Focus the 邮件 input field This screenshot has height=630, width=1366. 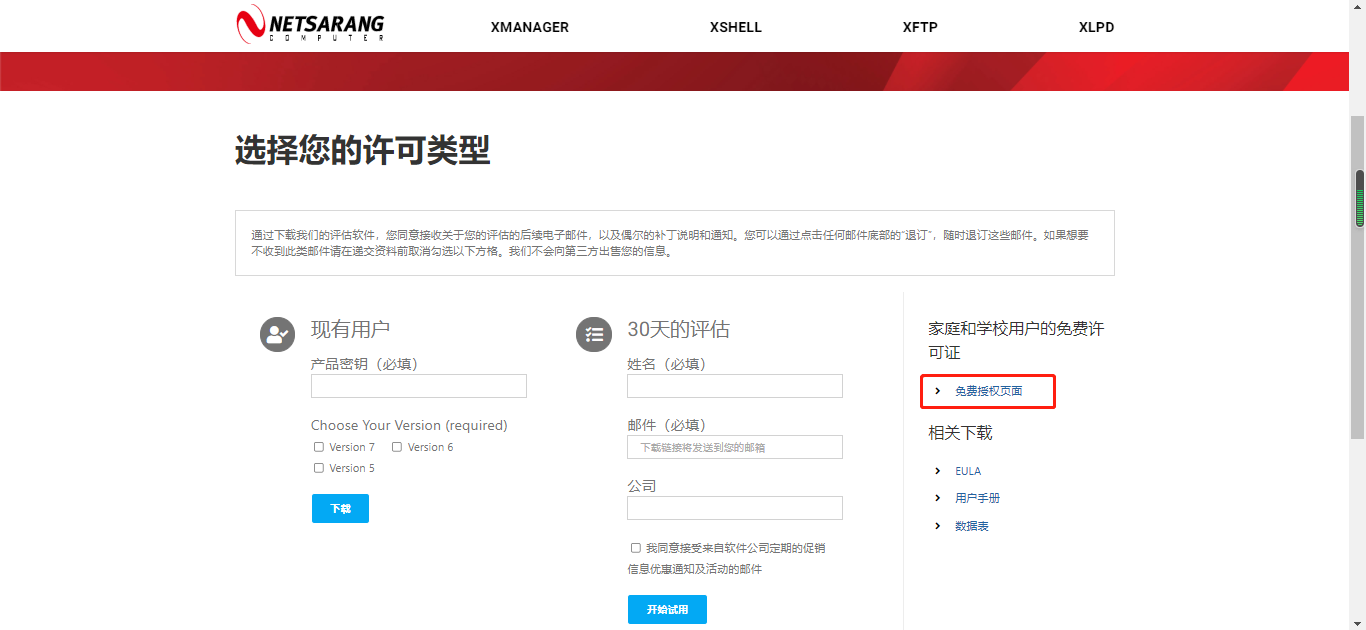735,447
